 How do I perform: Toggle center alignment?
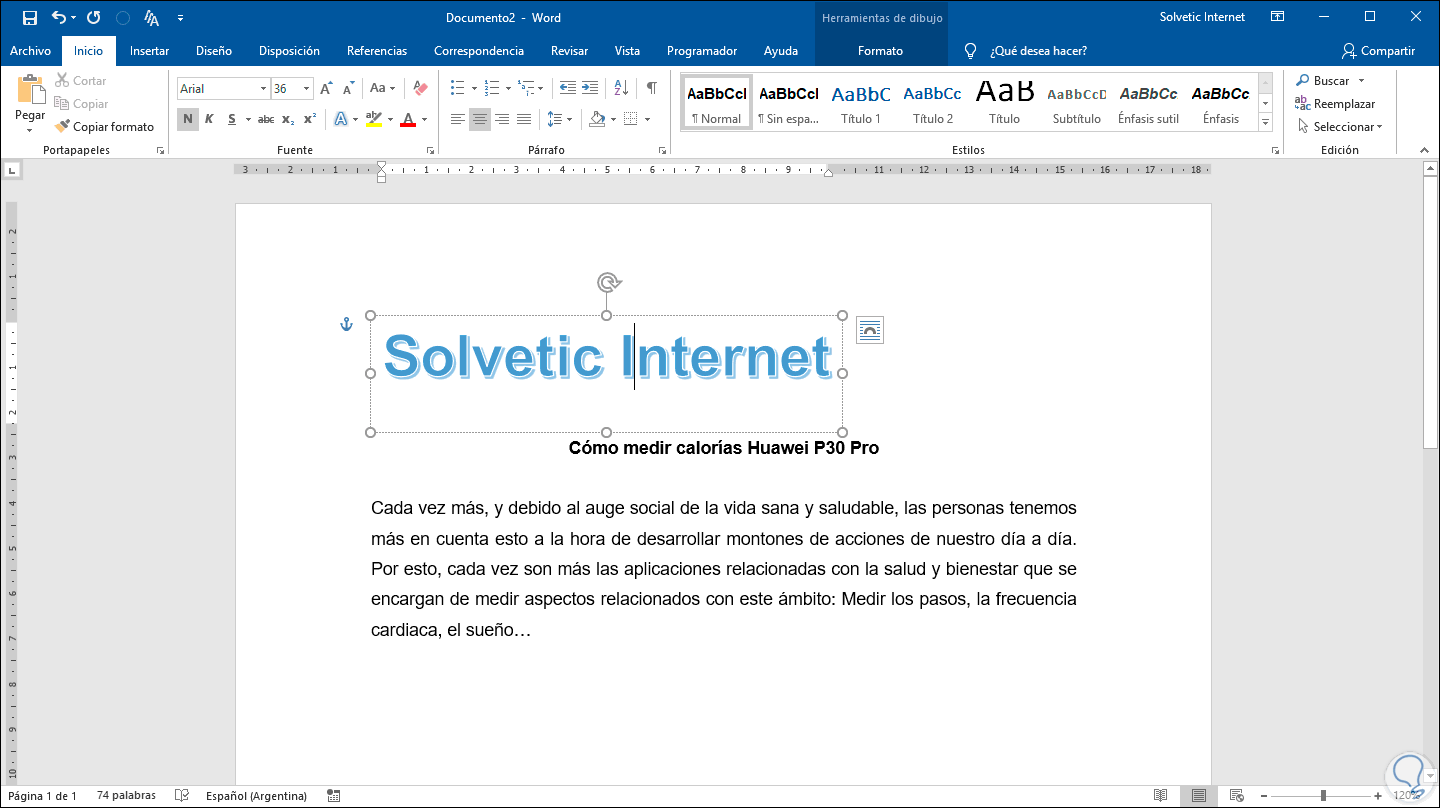[x=480, y=119]
